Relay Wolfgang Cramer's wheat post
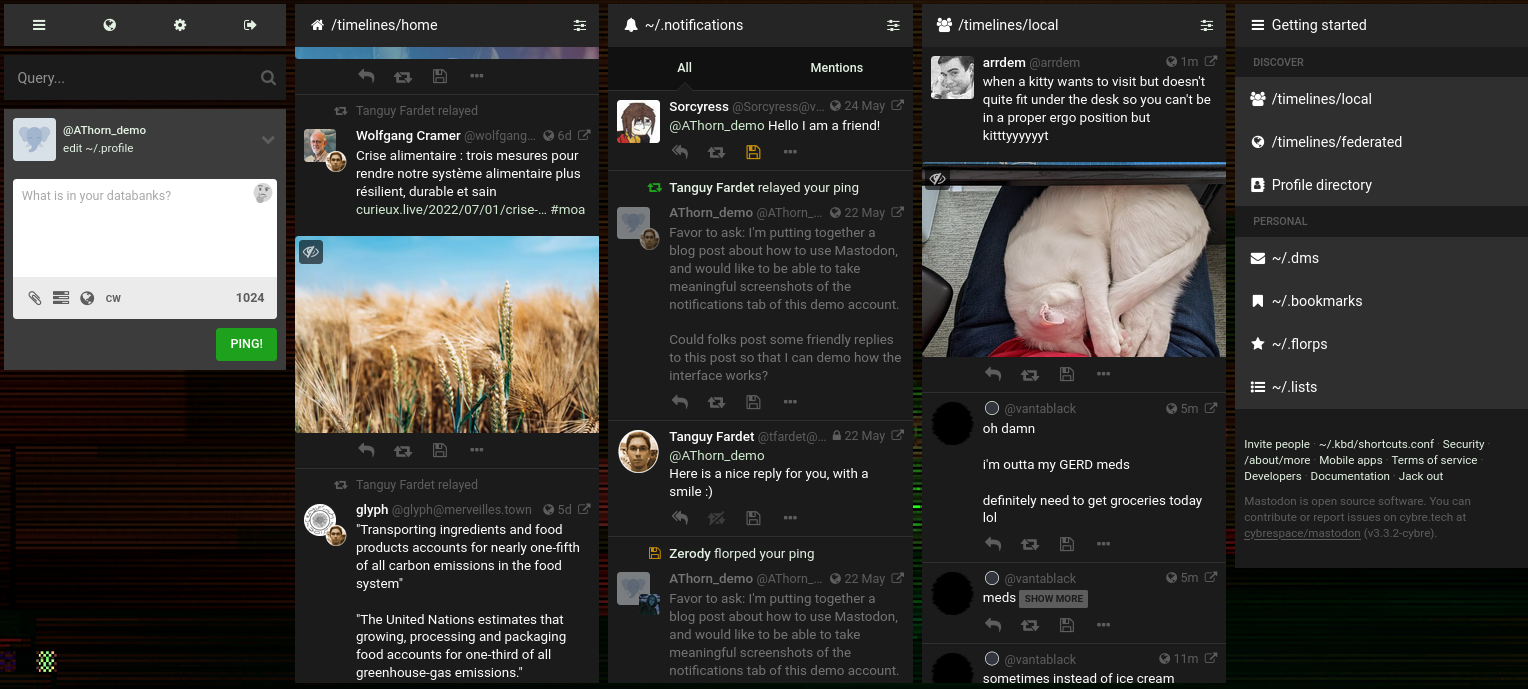The image size is (1528, 689). click(402, 451)
